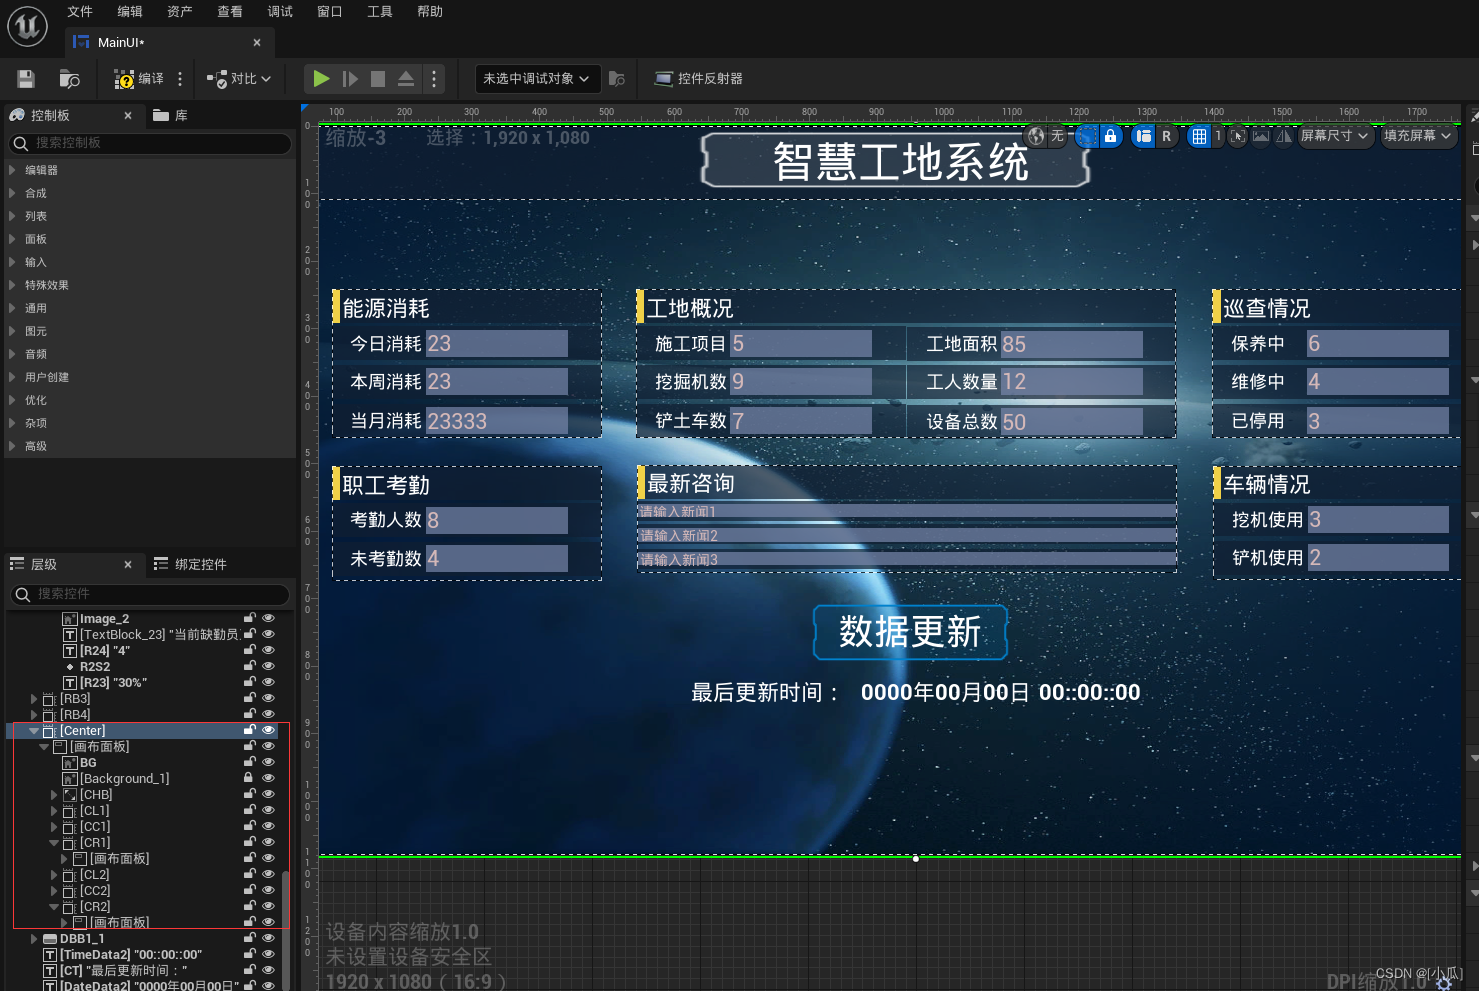Image resolution: width=1479 pixels, height=991 pixels.
Task: Open compile options three-dot menu beside 编译
Action: click(x=180, y=79)
